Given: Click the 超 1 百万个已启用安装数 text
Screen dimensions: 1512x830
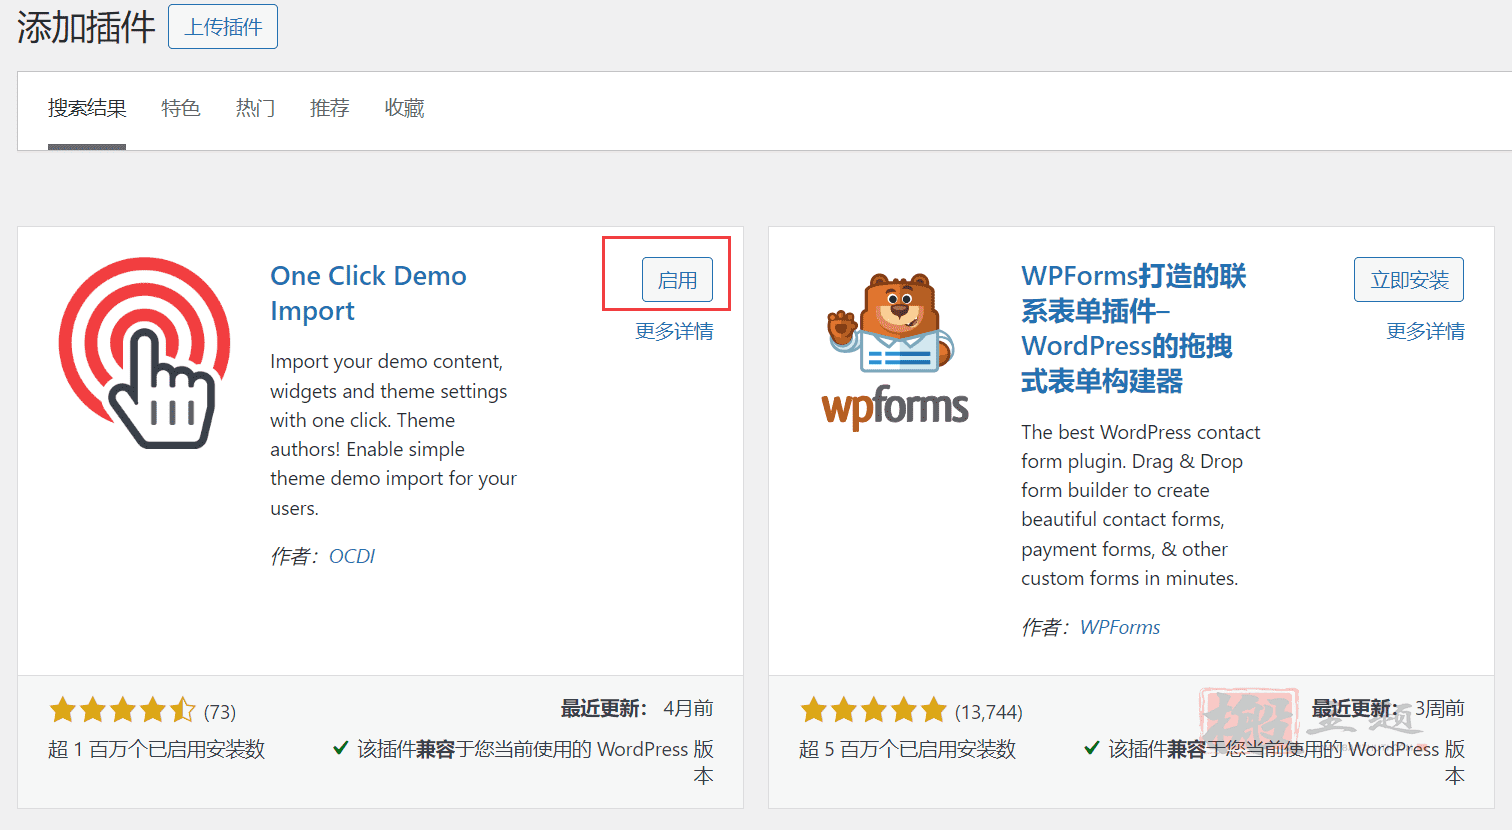Looking at the screenshot, I should tap(157, 749).
